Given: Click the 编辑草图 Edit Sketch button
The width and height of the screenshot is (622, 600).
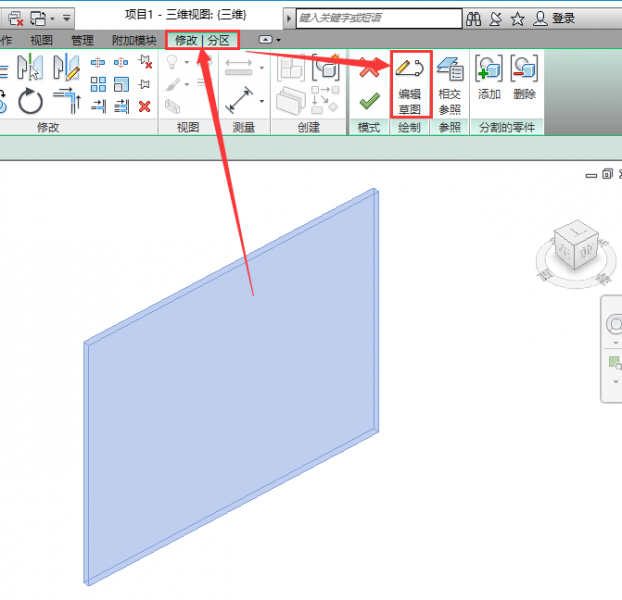Looking at the screenshot, I should (x=410, y=84).
